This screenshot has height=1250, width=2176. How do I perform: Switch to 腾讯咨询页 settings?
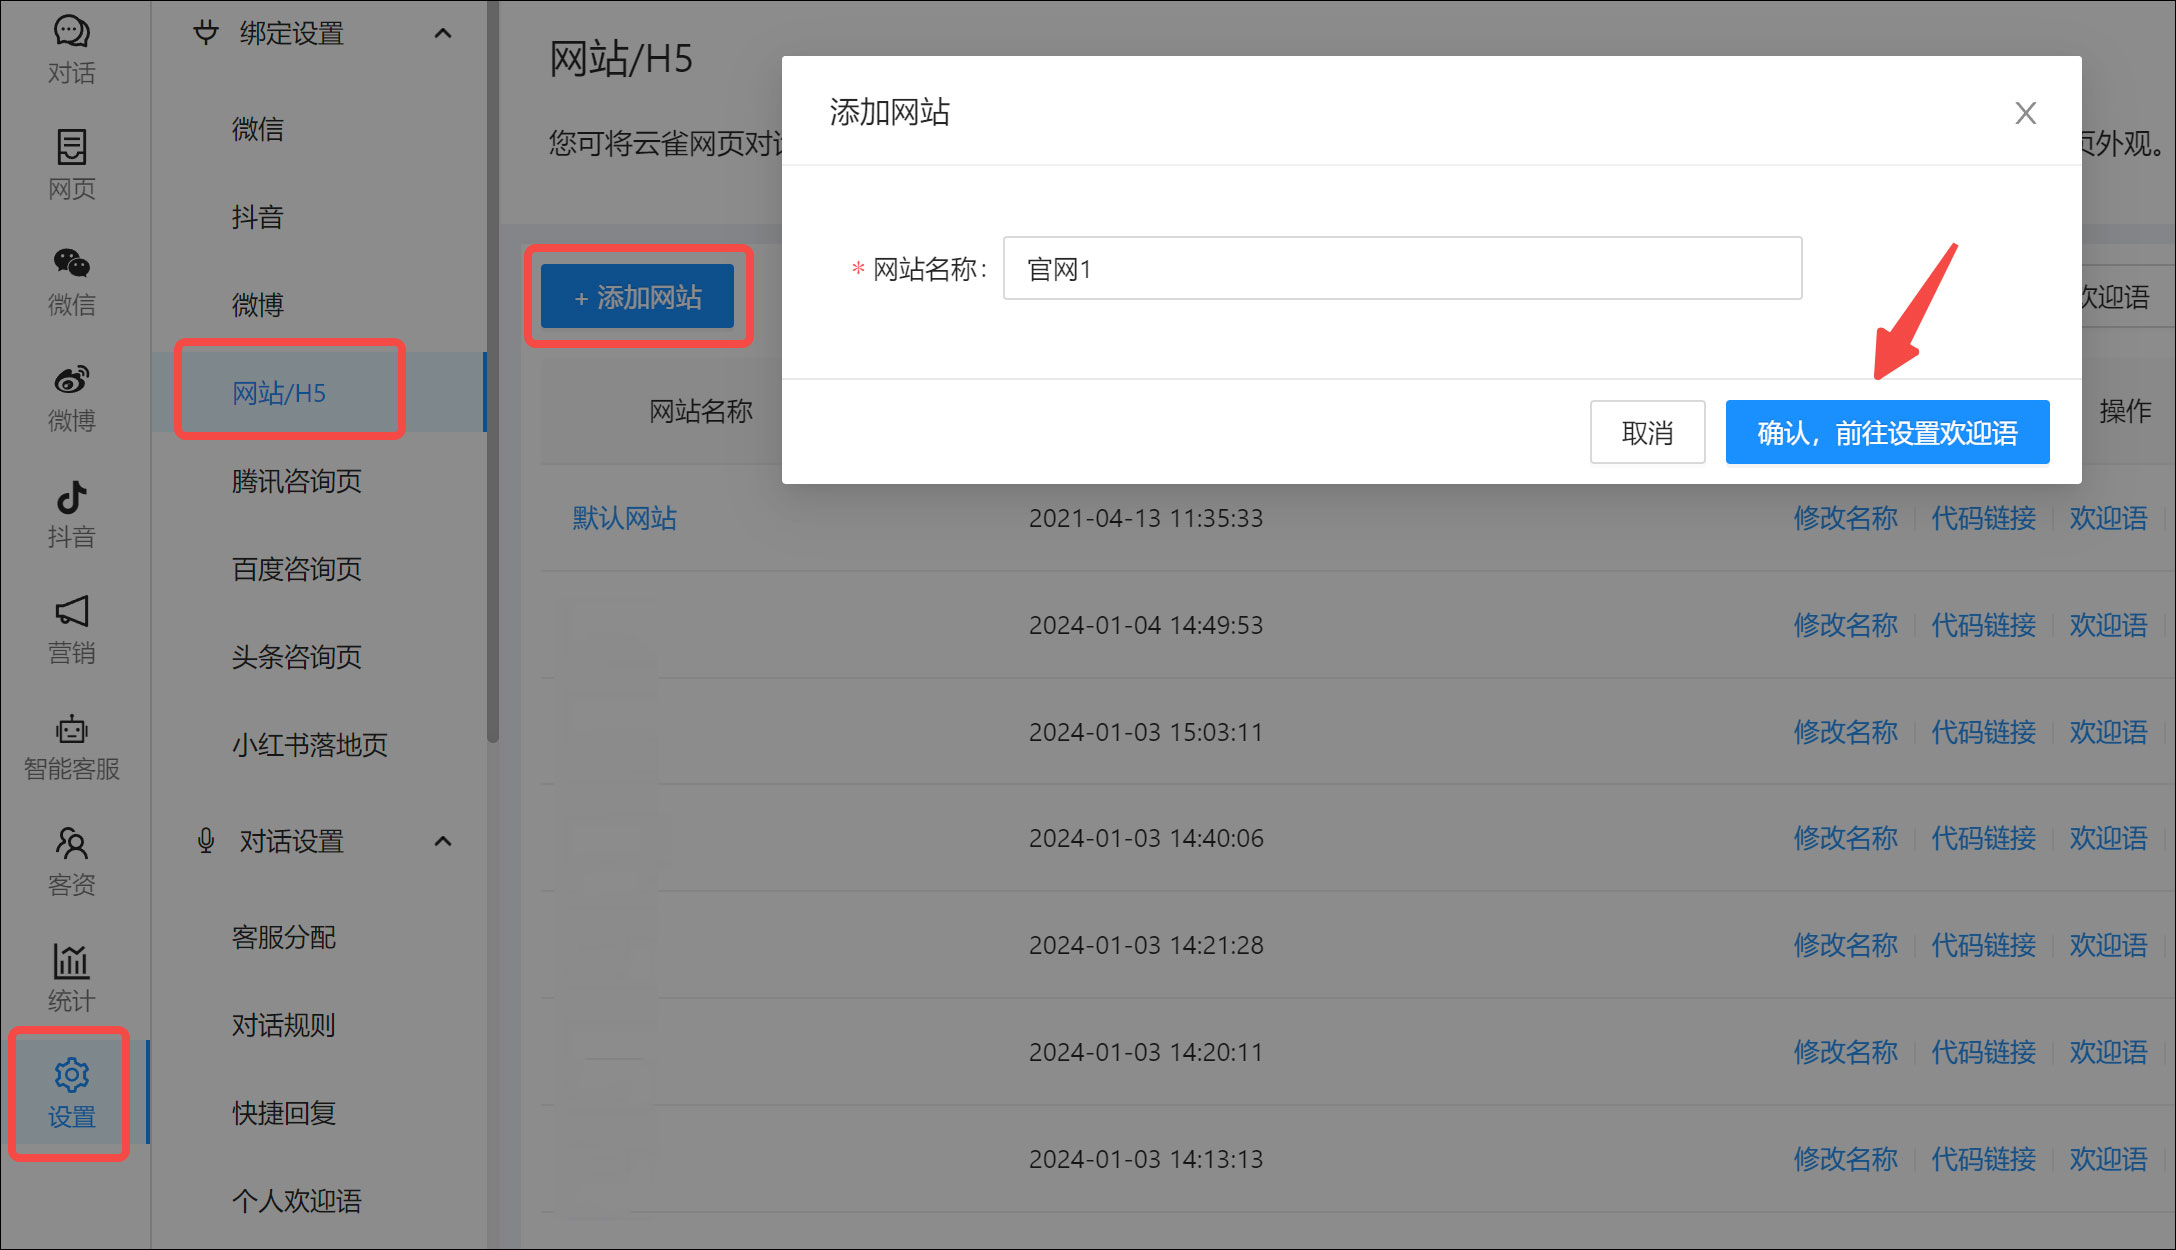[295, 482]
